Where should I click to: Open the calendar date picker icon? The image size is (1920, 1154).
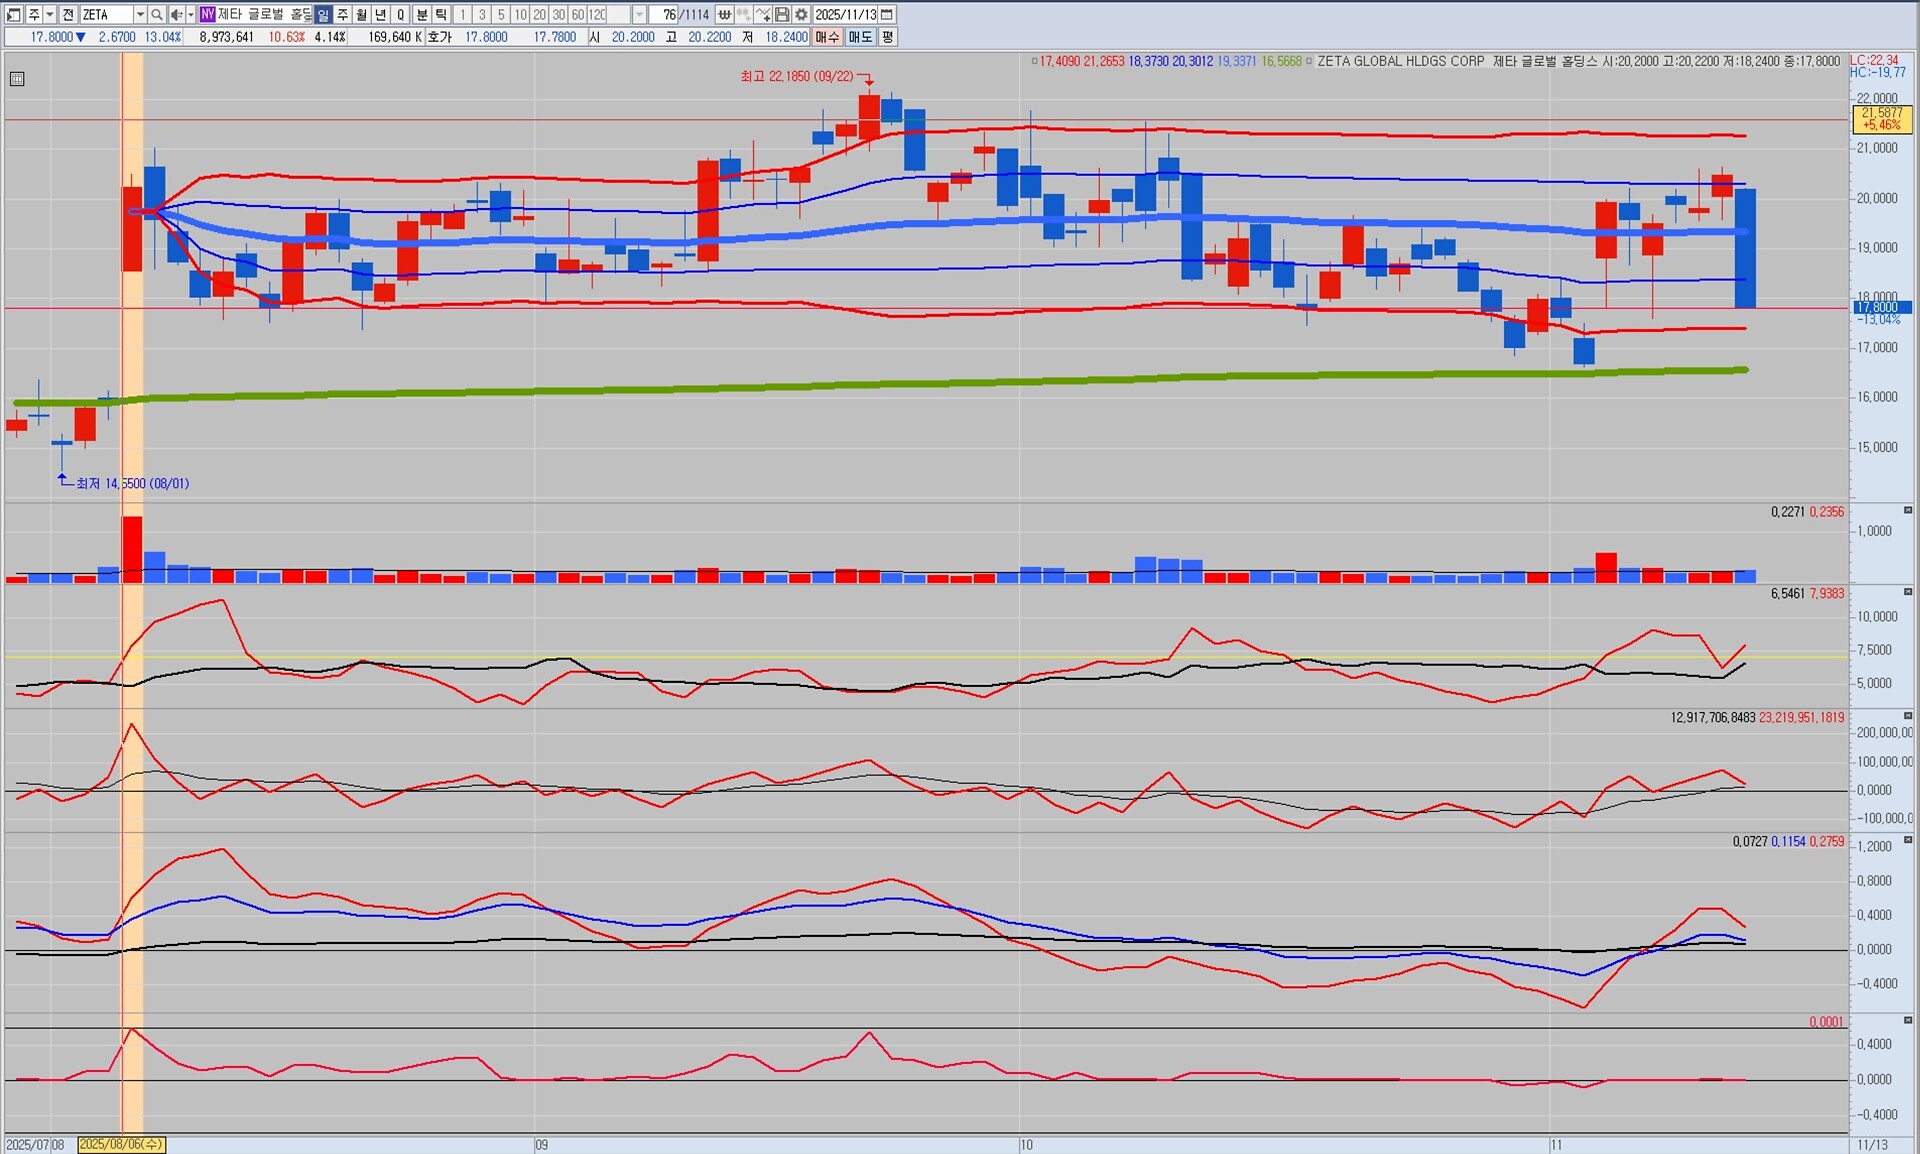(887, 14)
